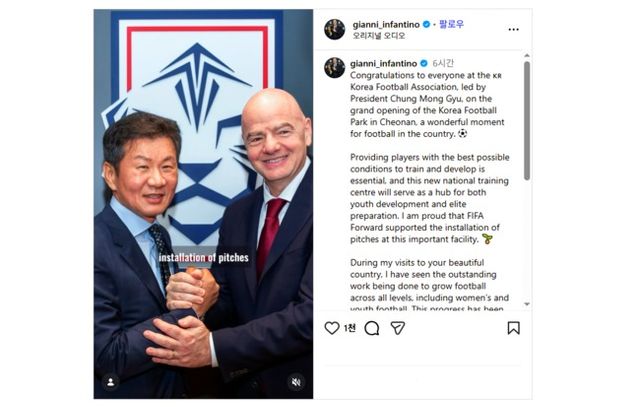Viewport: 640px width, 407px height.
Task: Click the 오리지널 오디오 original audio label
Action: (x=379, y=36)
